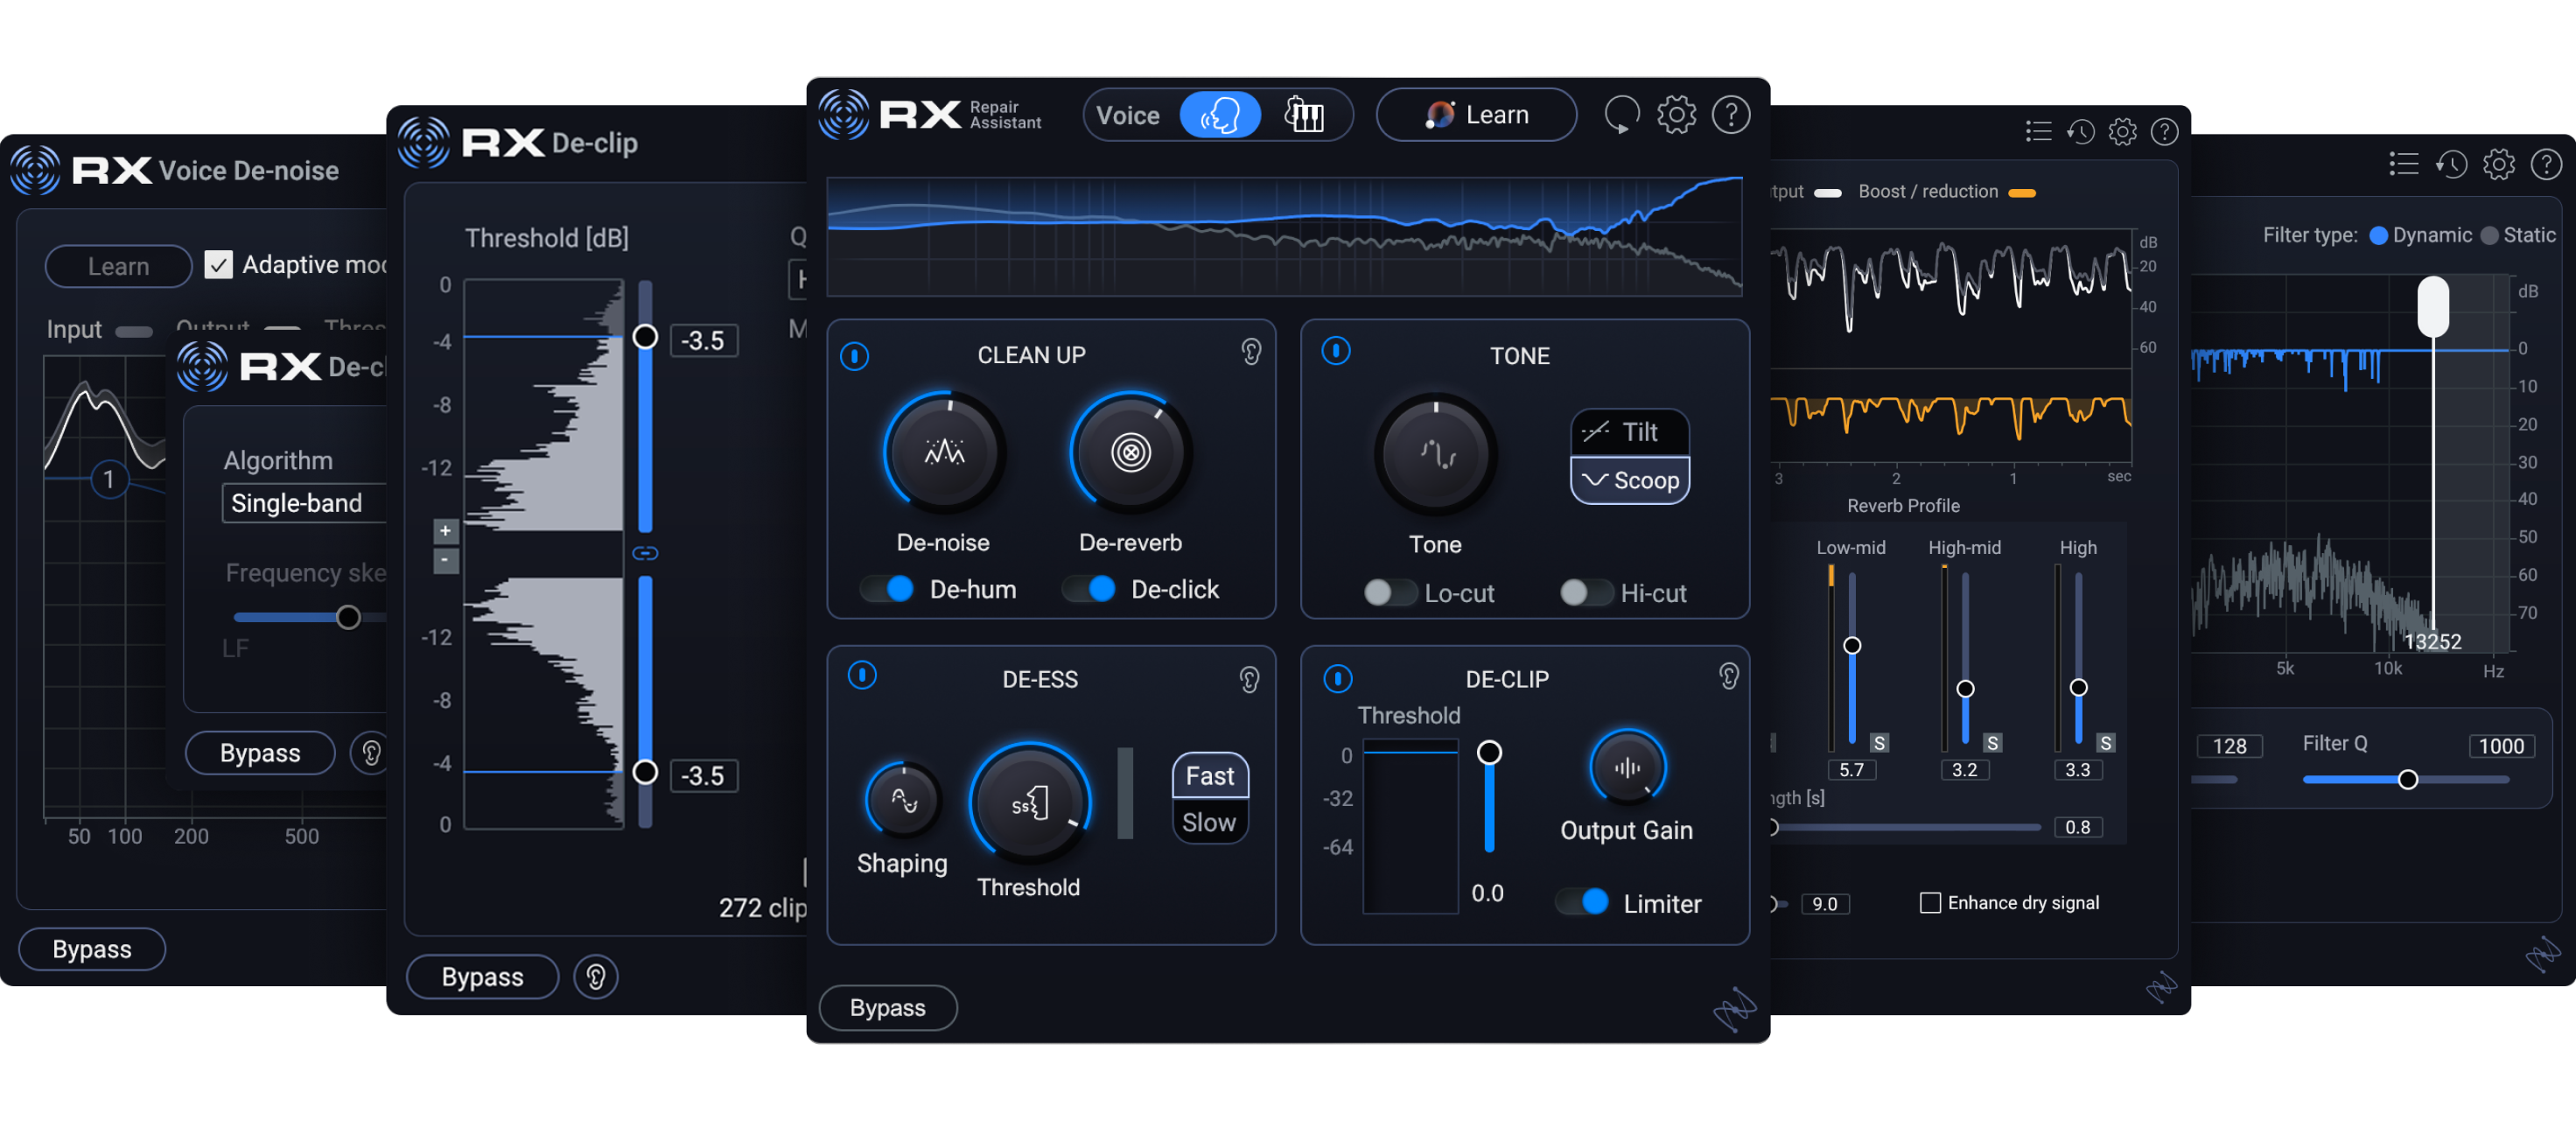Open settings gear in De-reverb window
Viewport: 2576px width, 1121px height.
[x=2122, y=131]
